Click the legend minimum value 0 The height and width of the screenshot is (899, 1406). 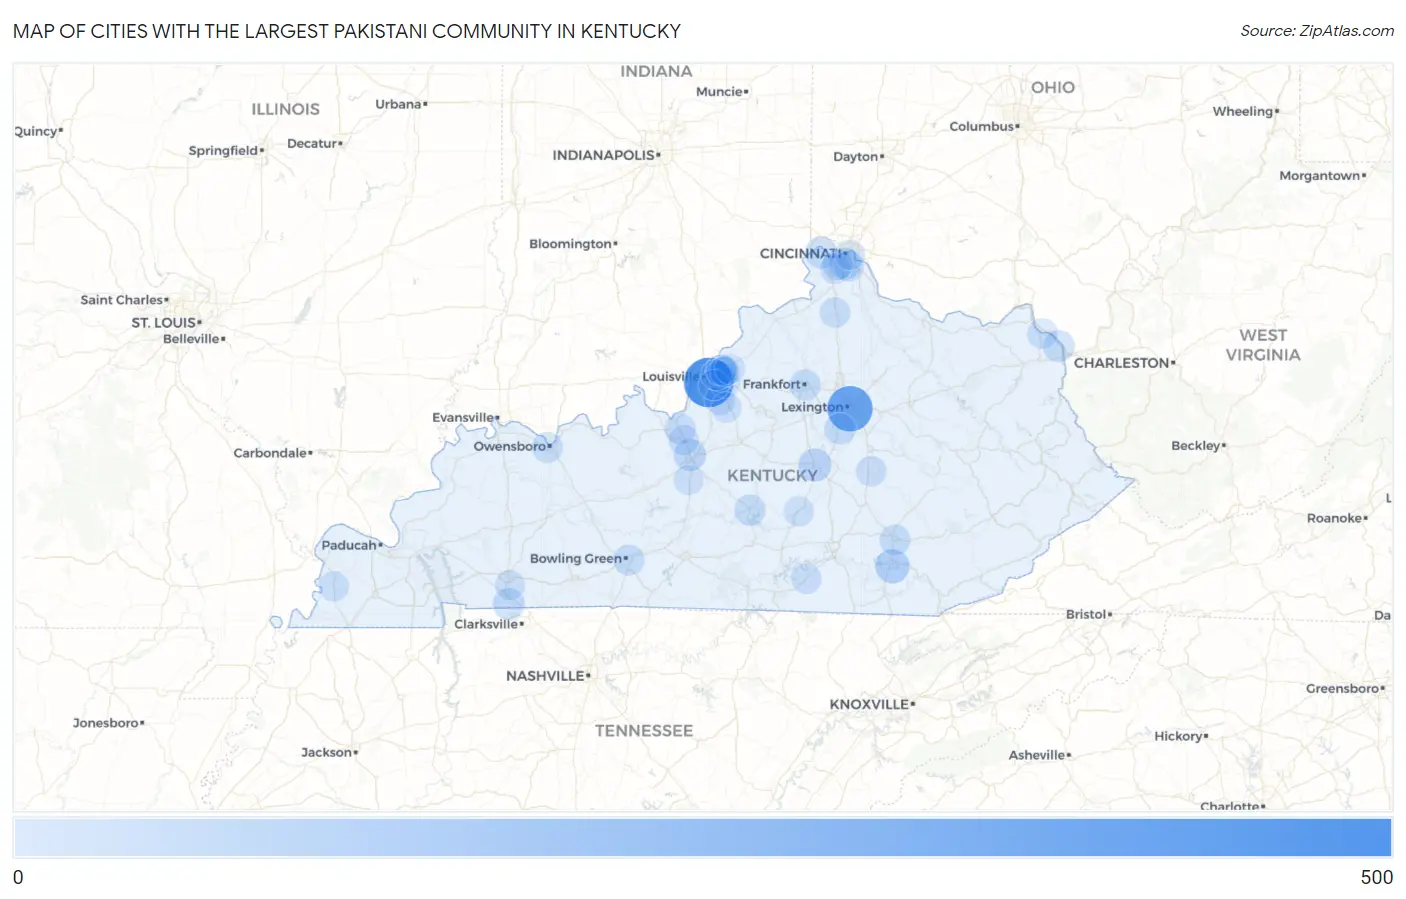[x=18, y=877]
